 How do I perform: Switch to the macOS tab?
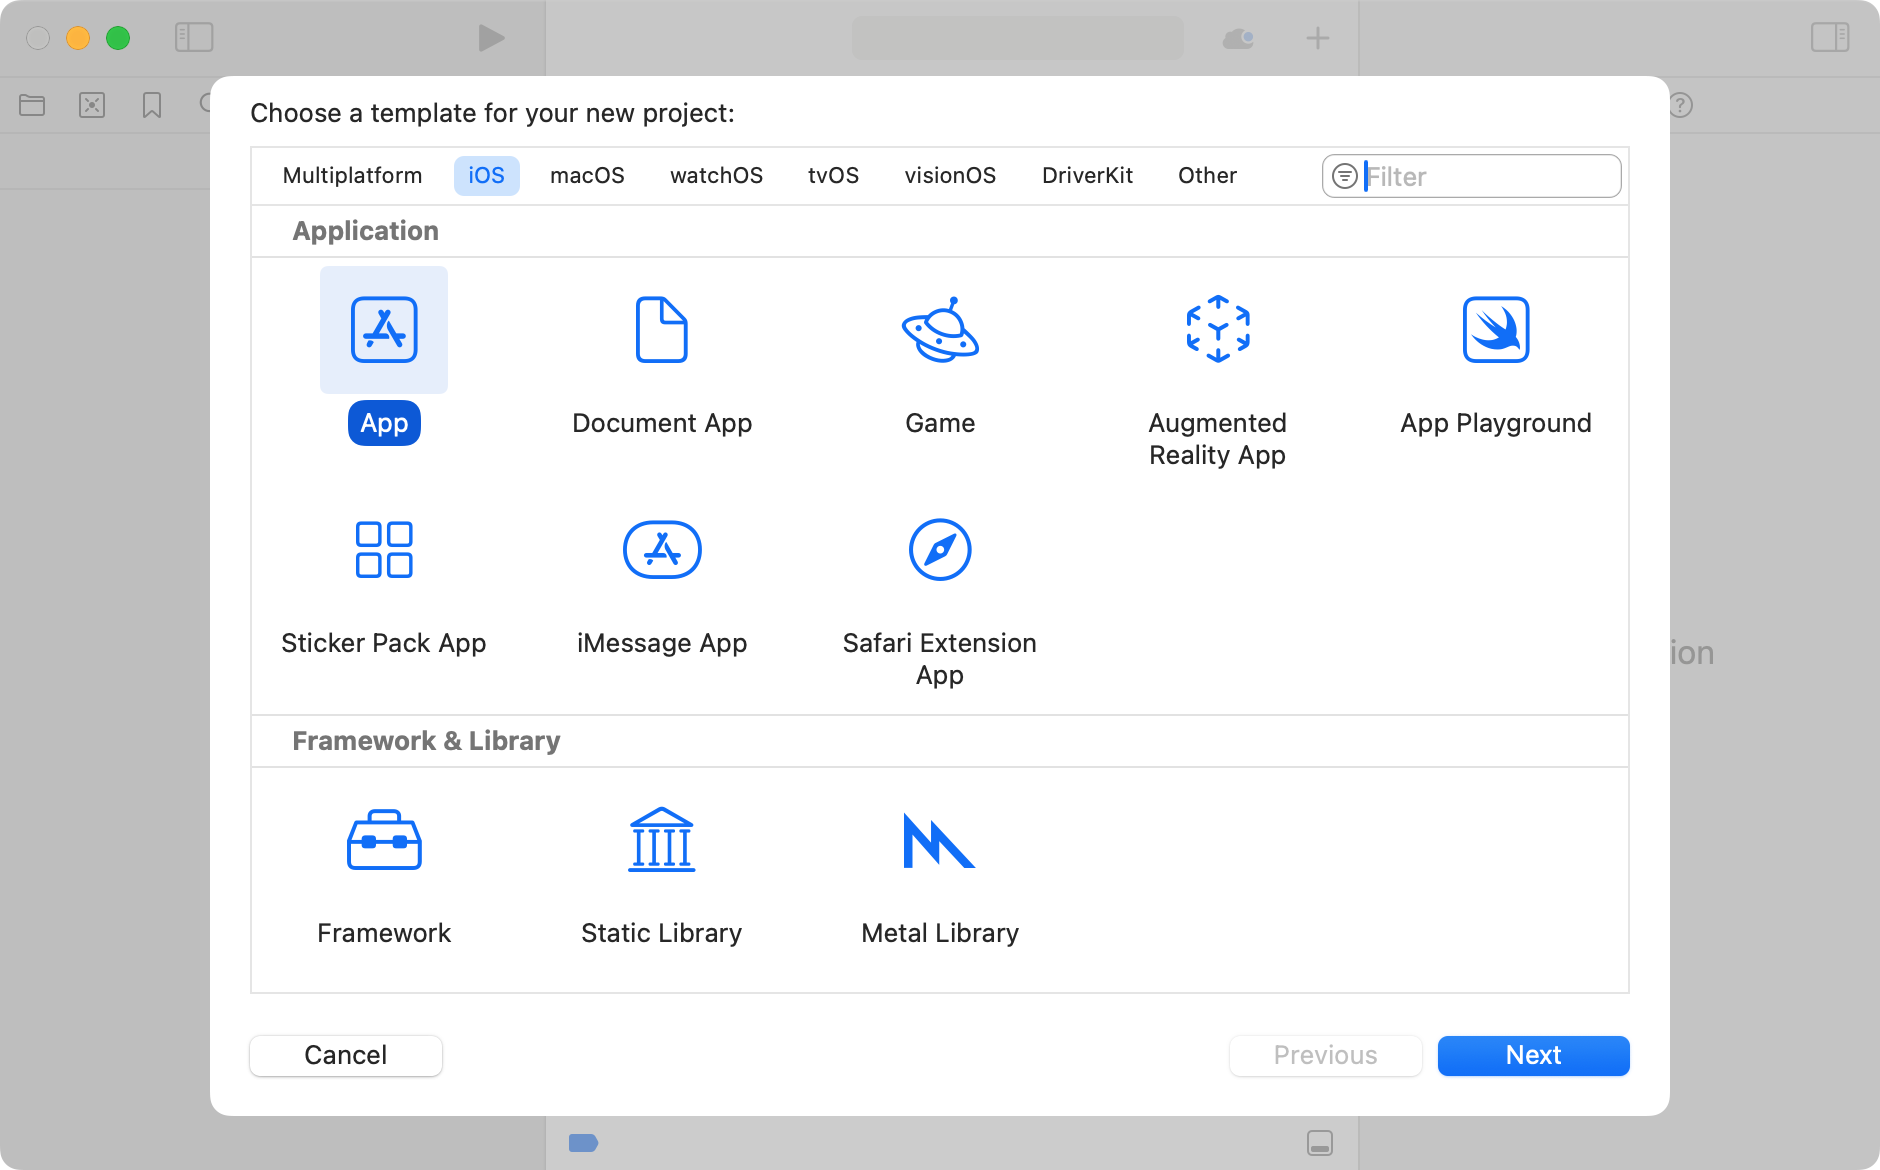click(587, 176)
